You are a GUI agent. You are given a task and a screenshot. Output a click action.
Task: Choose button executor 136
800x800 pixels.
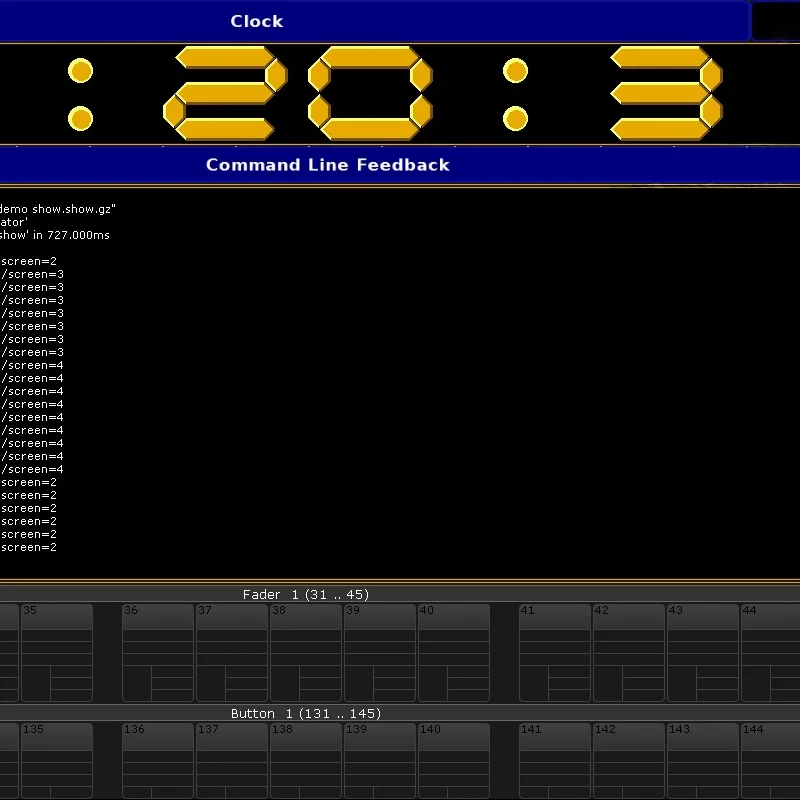pyautogui.click(x=158, y=761)
